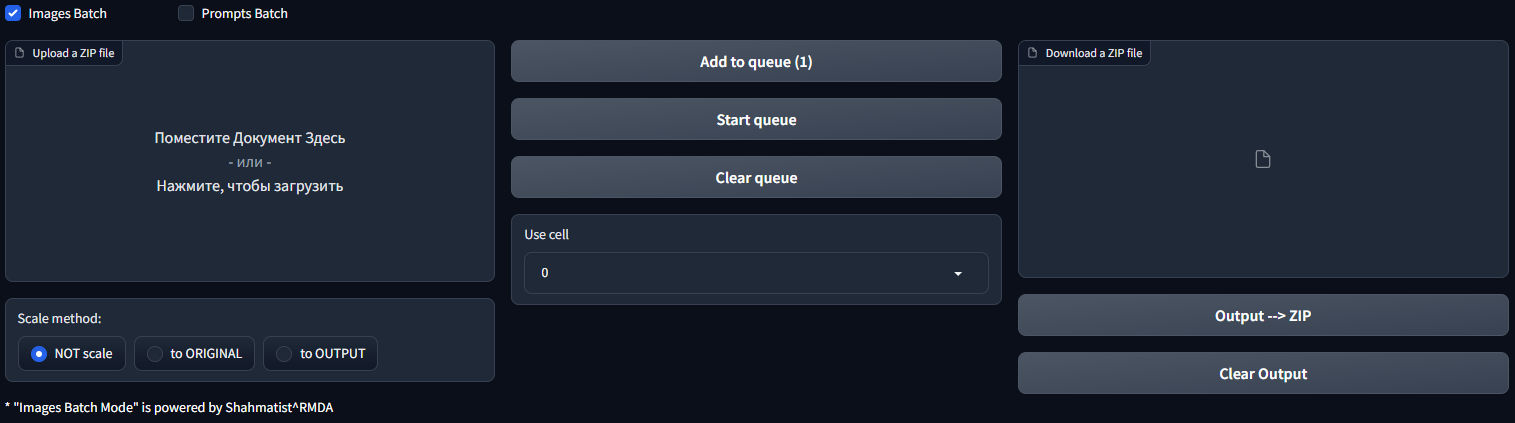Click the file icon beside Download a ZIP file
This screenshot has width=1515, height=423.
coord(1033,53)
